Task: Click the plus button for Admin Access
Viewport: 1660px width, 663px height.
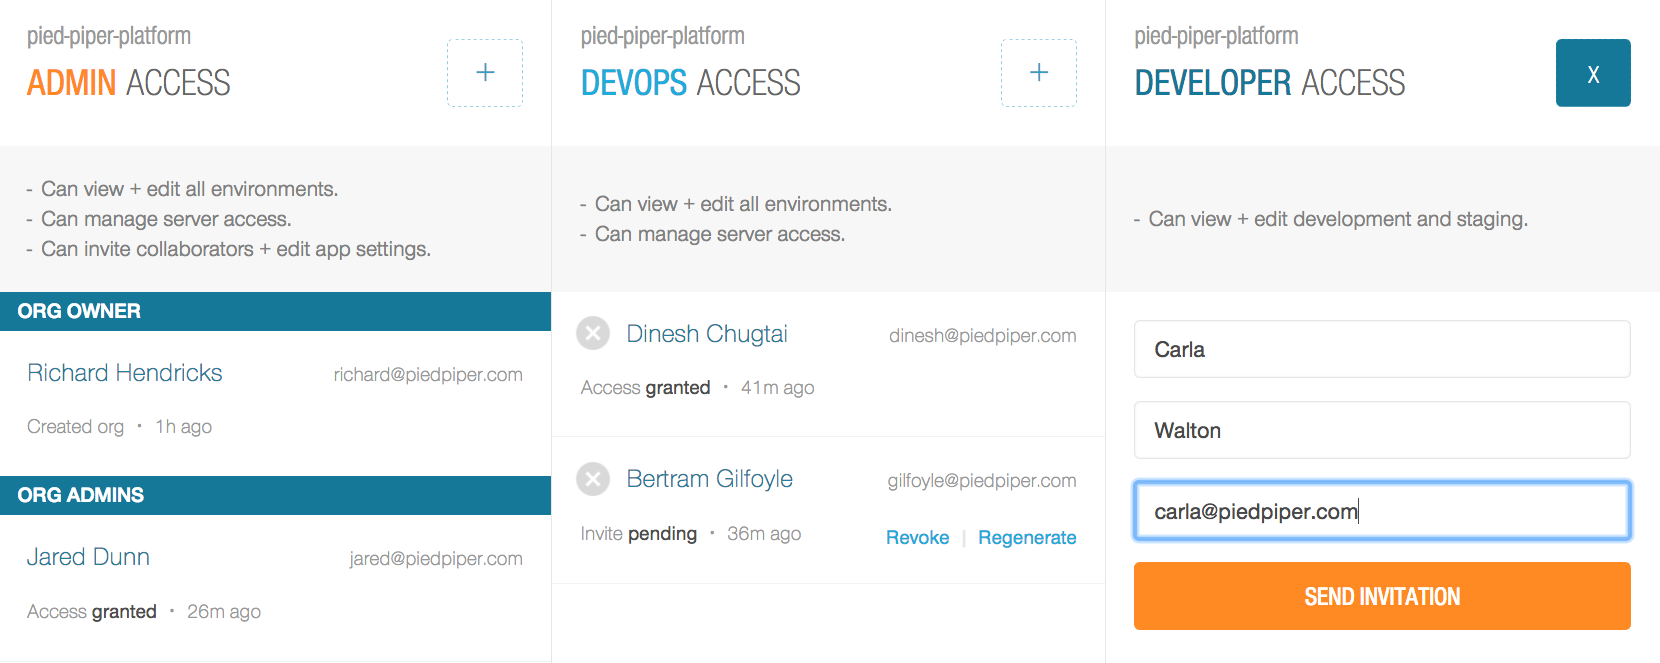Action: [x=485, y=73]
